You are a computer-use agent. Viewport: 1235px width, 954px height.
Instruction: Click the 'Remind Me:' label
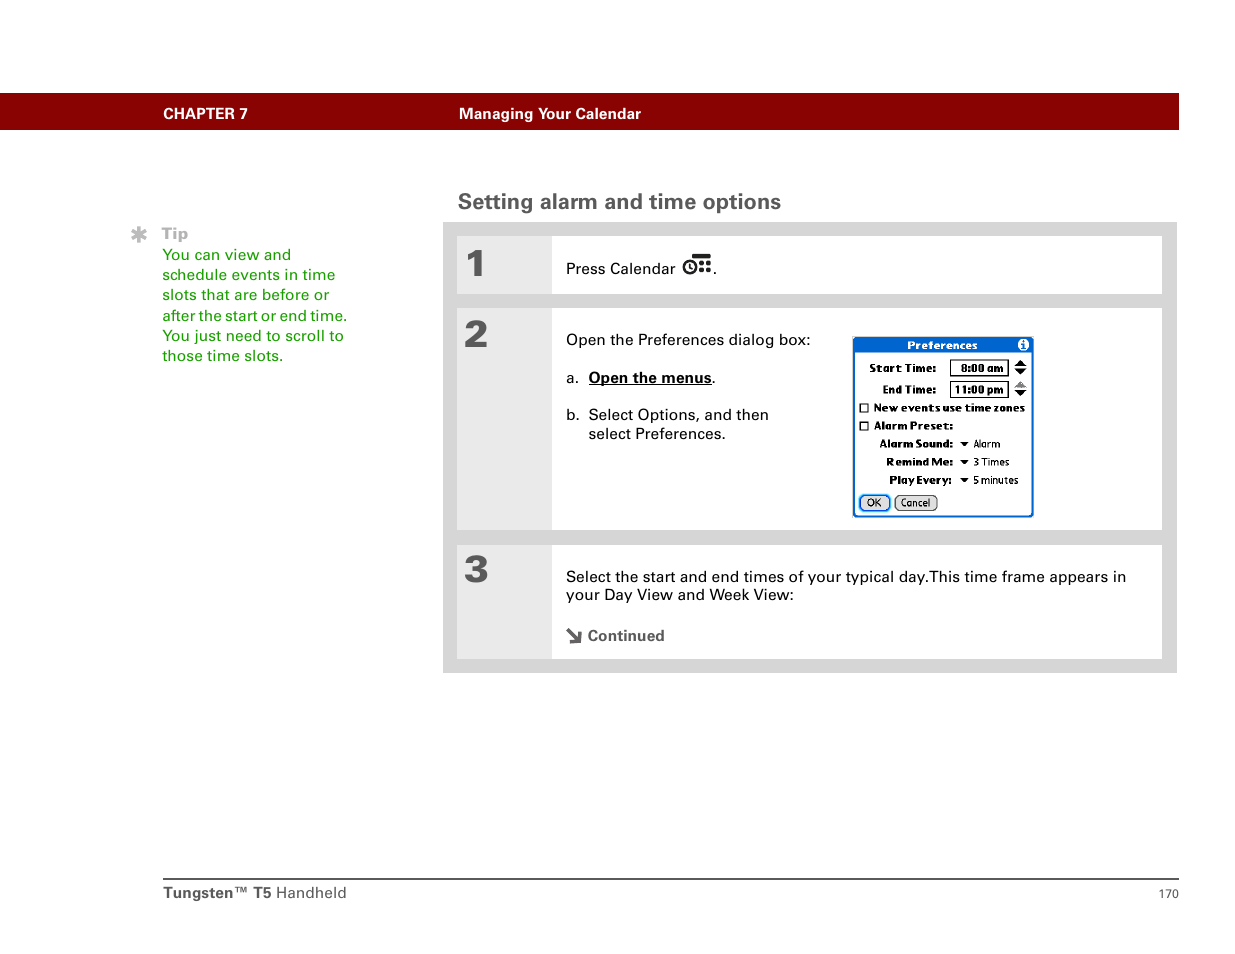click(920, 462)
